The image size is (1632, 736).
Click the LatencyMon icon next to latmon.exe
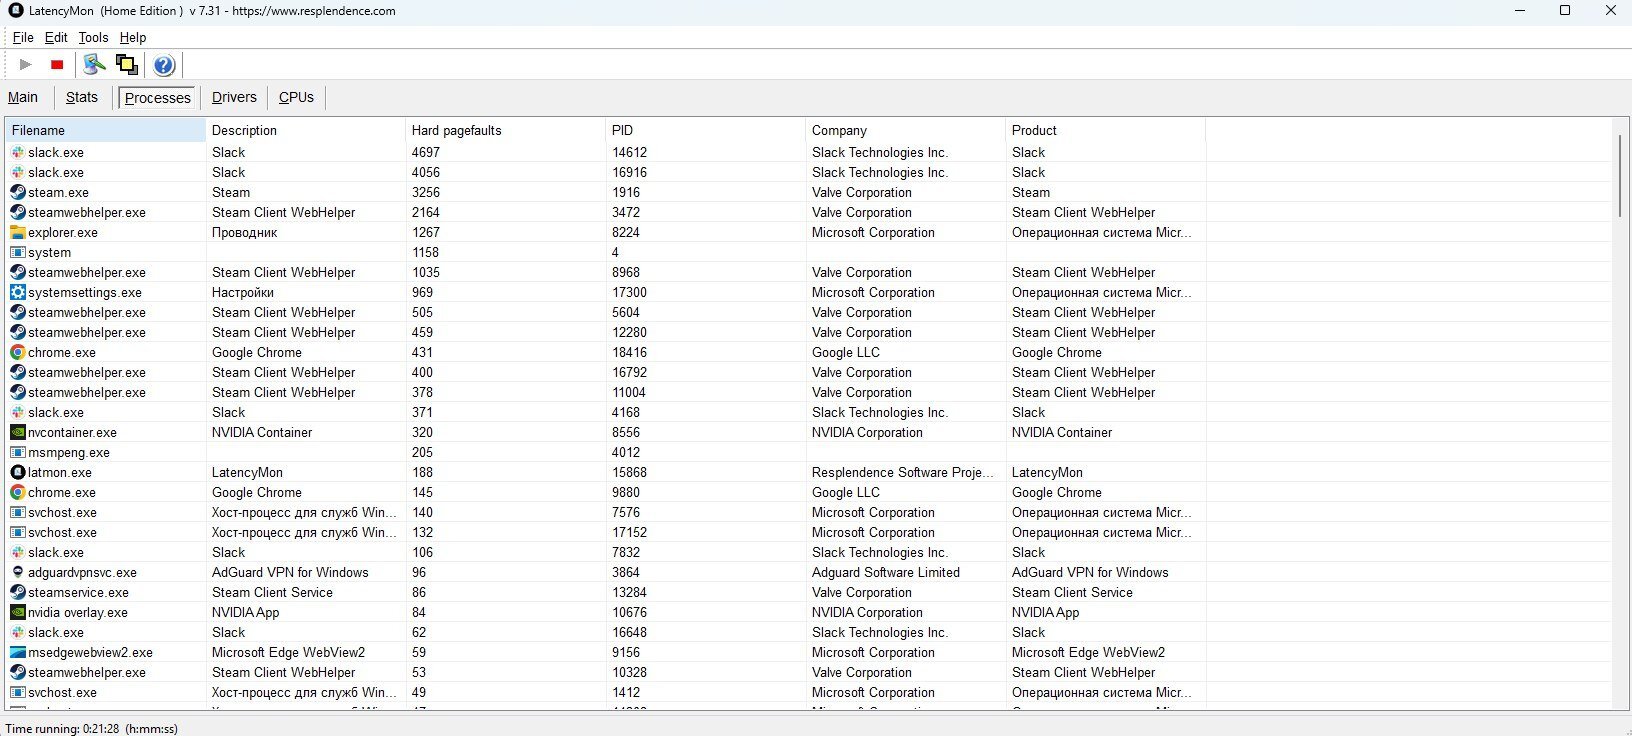(18, 472)
